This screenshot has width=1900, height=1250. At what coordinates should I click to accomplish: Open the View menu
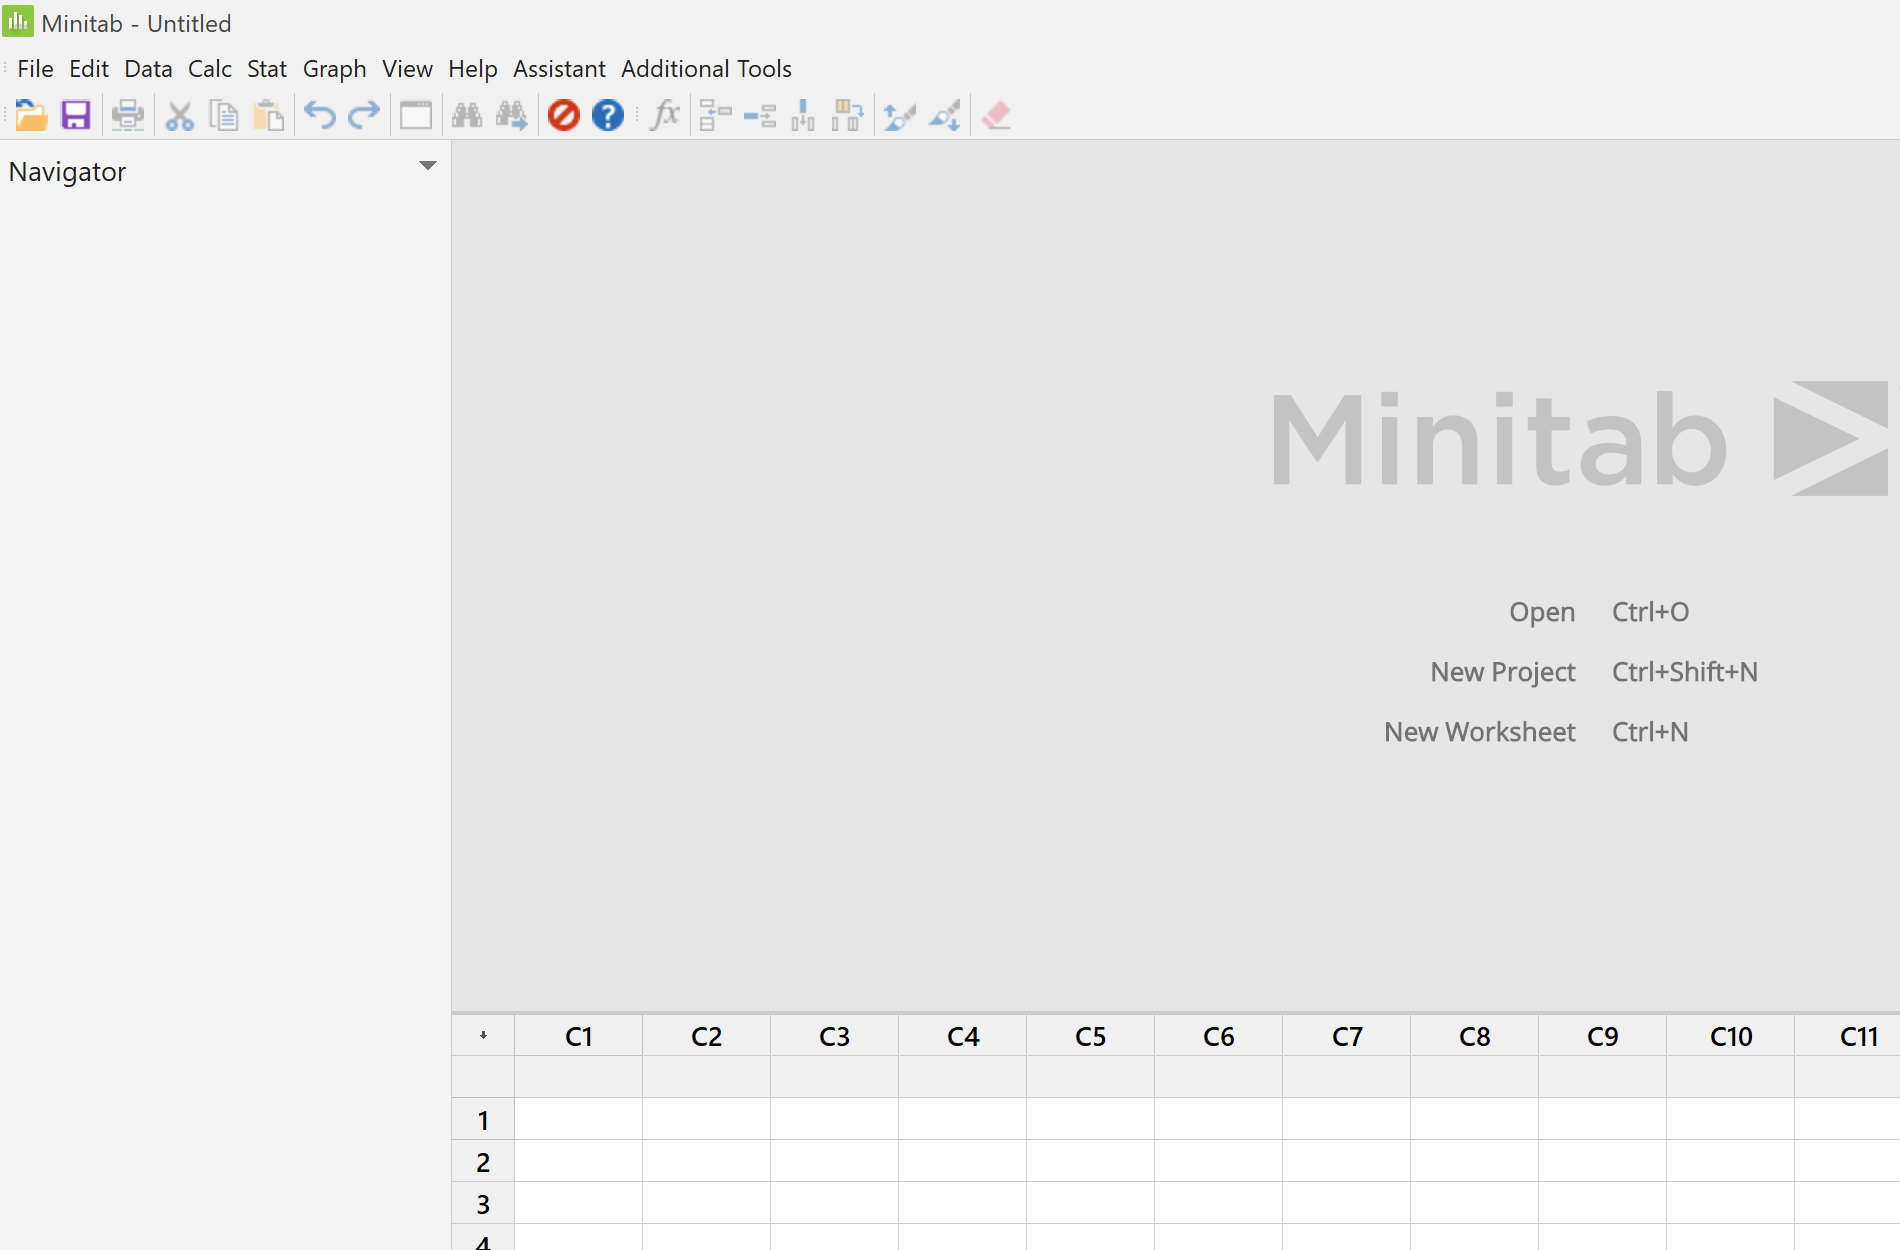(407, 69)
